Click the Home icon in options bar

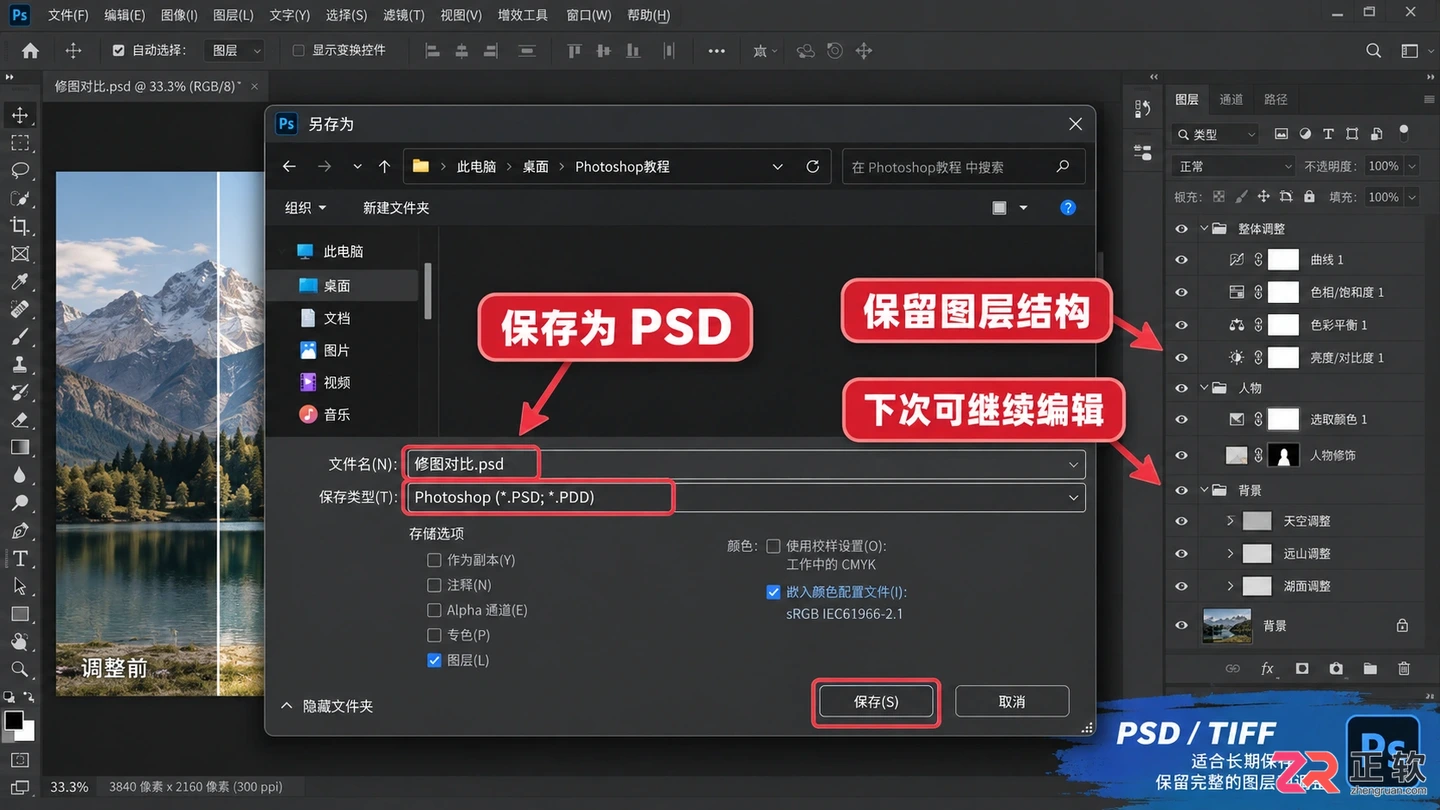click(x=30, y=50)
